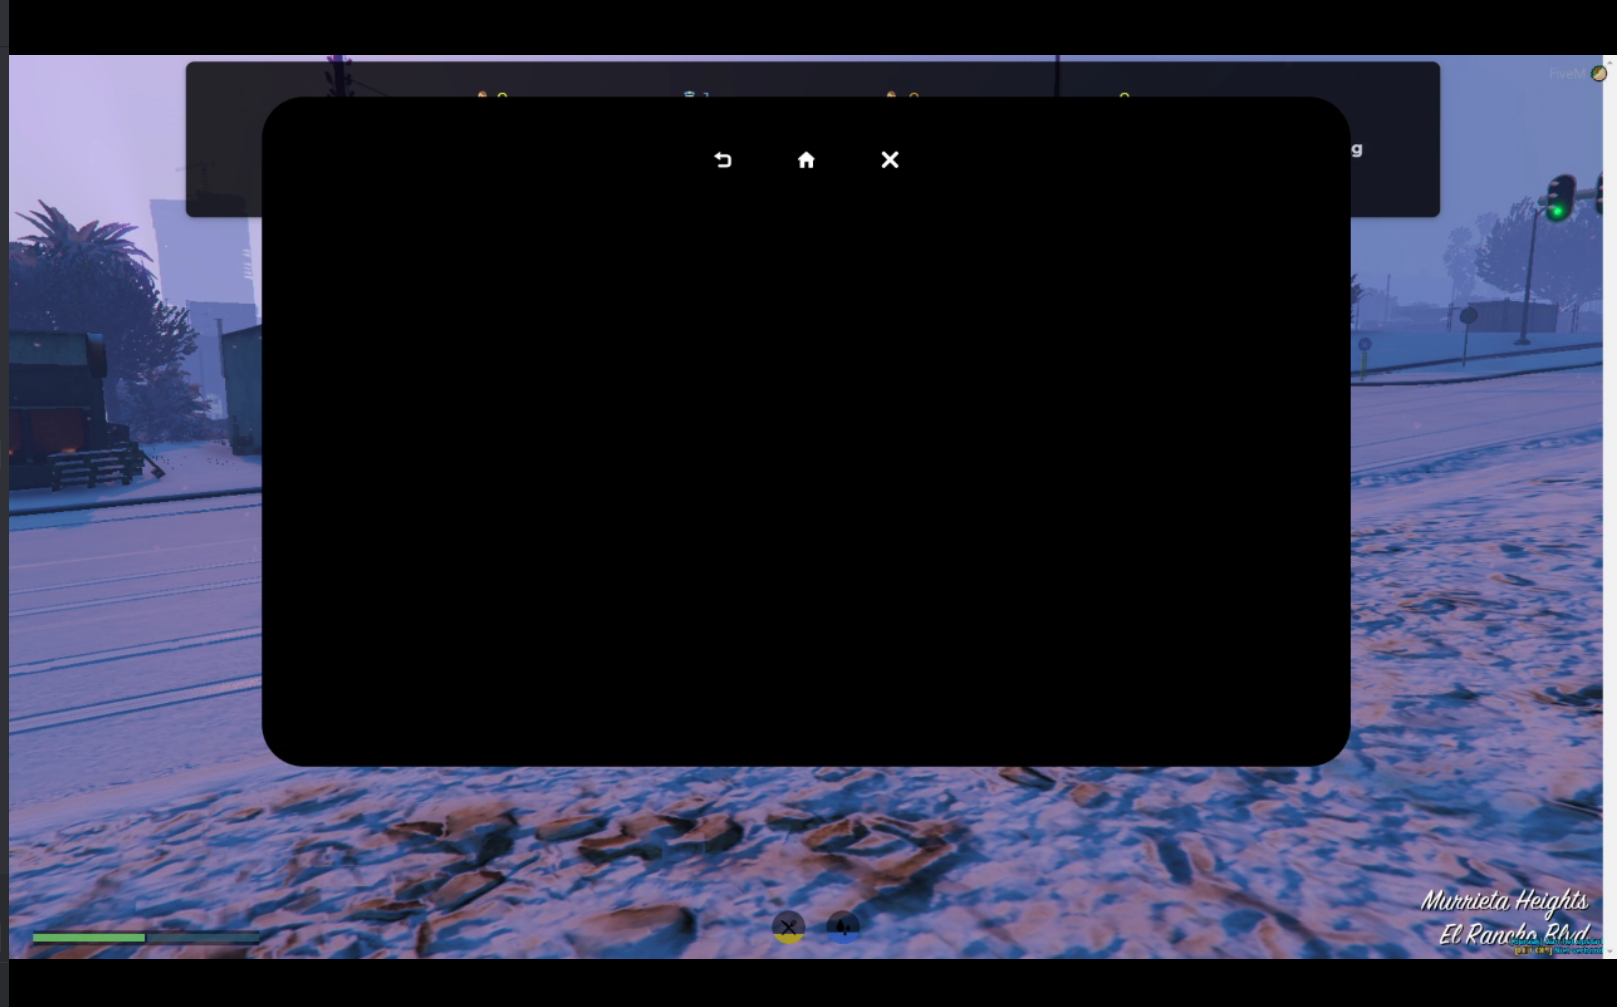This screenshot has height=1007, width=1617.
Task: Click the round FiveM logo icon
Action: tap(1599, 73)
